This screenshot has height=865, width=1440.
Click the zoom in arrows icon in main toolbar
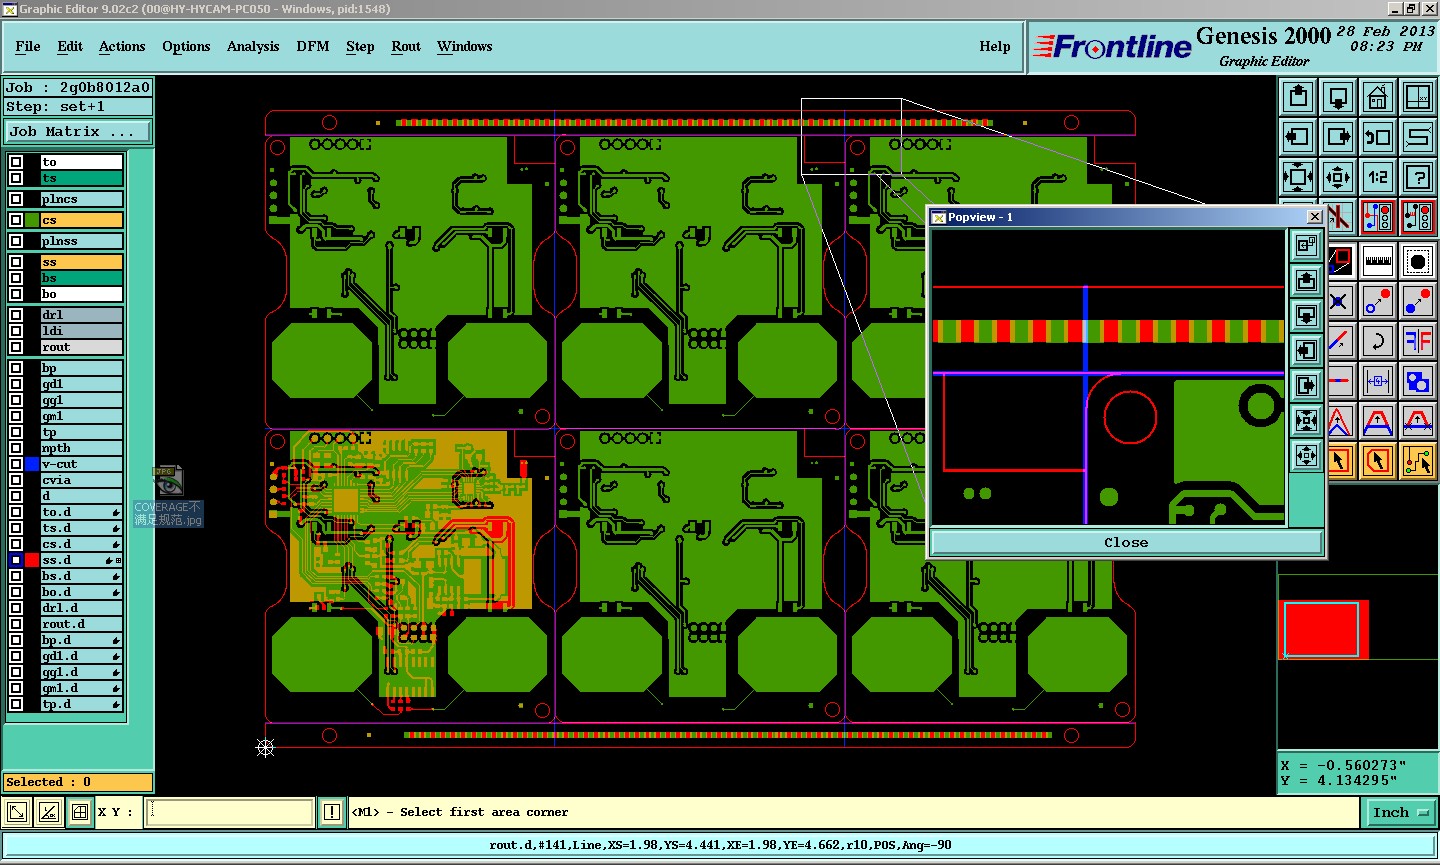pyautogui.click(x=1298, y=177)
